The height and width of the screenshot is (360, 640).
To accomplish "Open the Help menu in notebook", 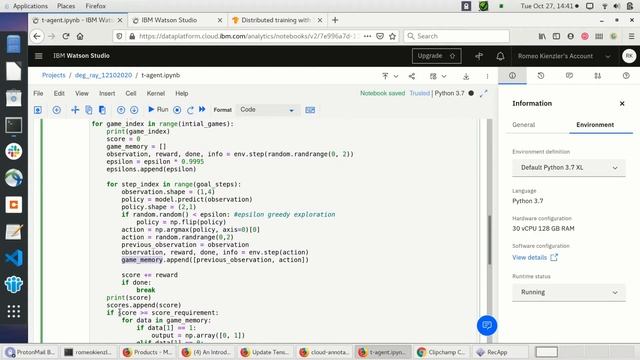I will [182, 93].
